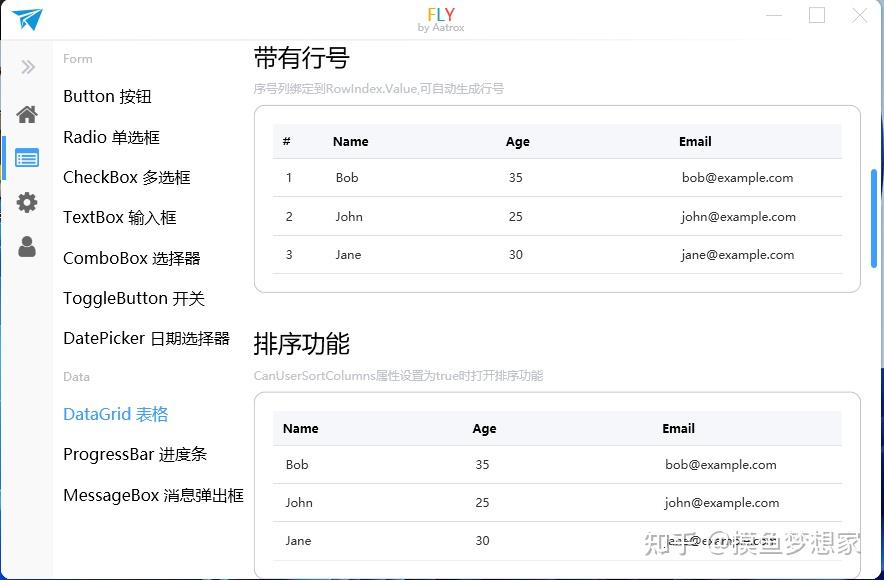The height and width of the screenshot is (580, 884).
Task: Click the home icon in the sidebar
Action: 27,114
